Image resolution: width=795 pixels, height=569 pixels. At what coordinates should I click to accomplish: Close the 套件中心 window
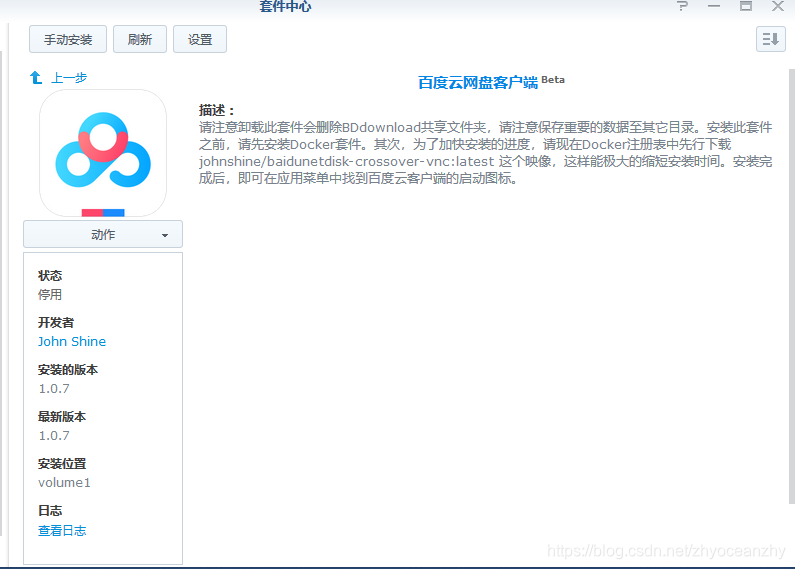(x=778, y=7)
